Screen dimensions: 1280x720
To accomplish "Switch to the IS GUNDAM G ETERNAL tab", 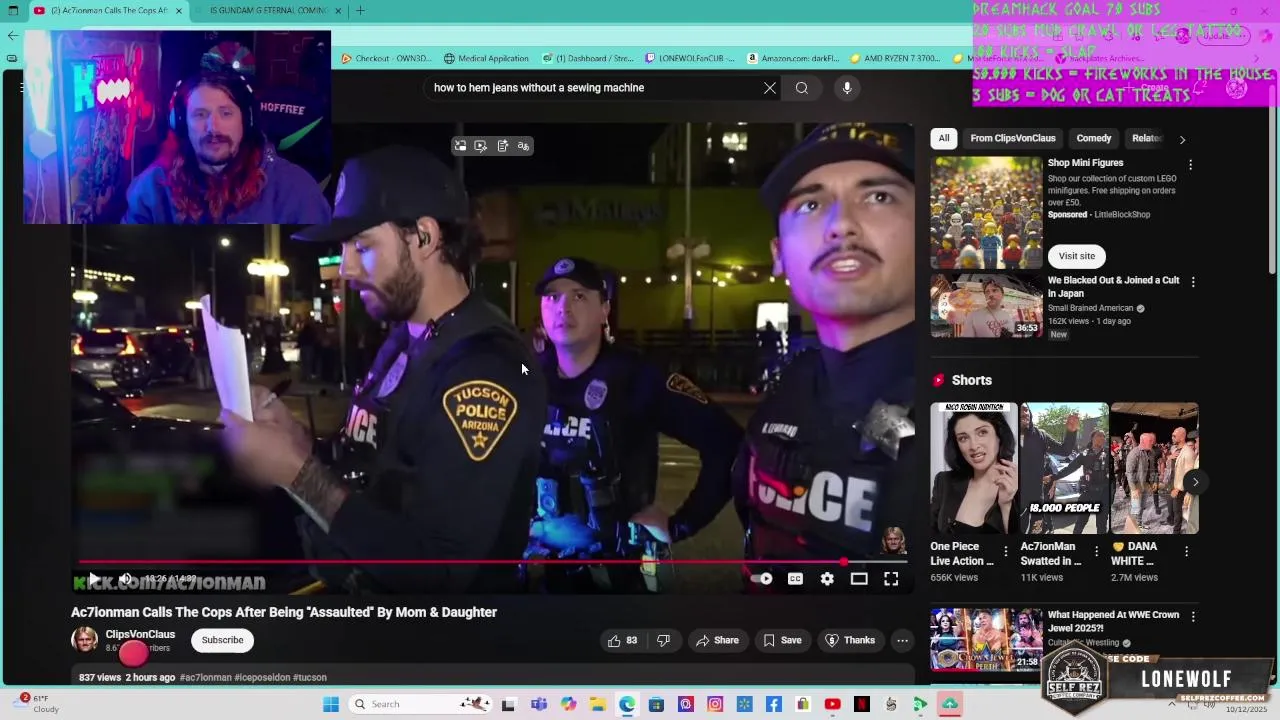I will (x=270, y=11).
